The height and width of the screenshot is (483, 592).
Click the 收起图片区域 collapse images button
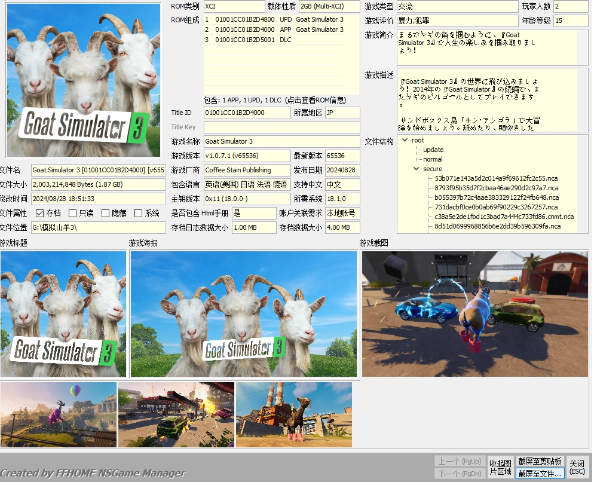click(x=500, y=467)
